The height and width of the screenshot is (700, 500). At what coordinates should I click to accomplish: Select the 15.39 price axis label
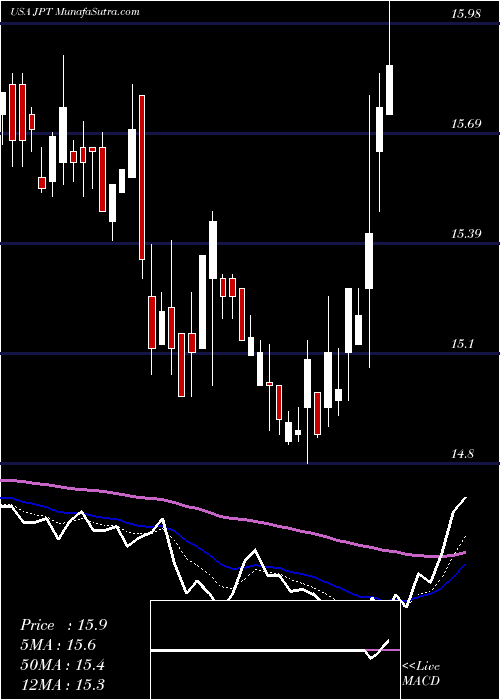click(x=466, y=233)
